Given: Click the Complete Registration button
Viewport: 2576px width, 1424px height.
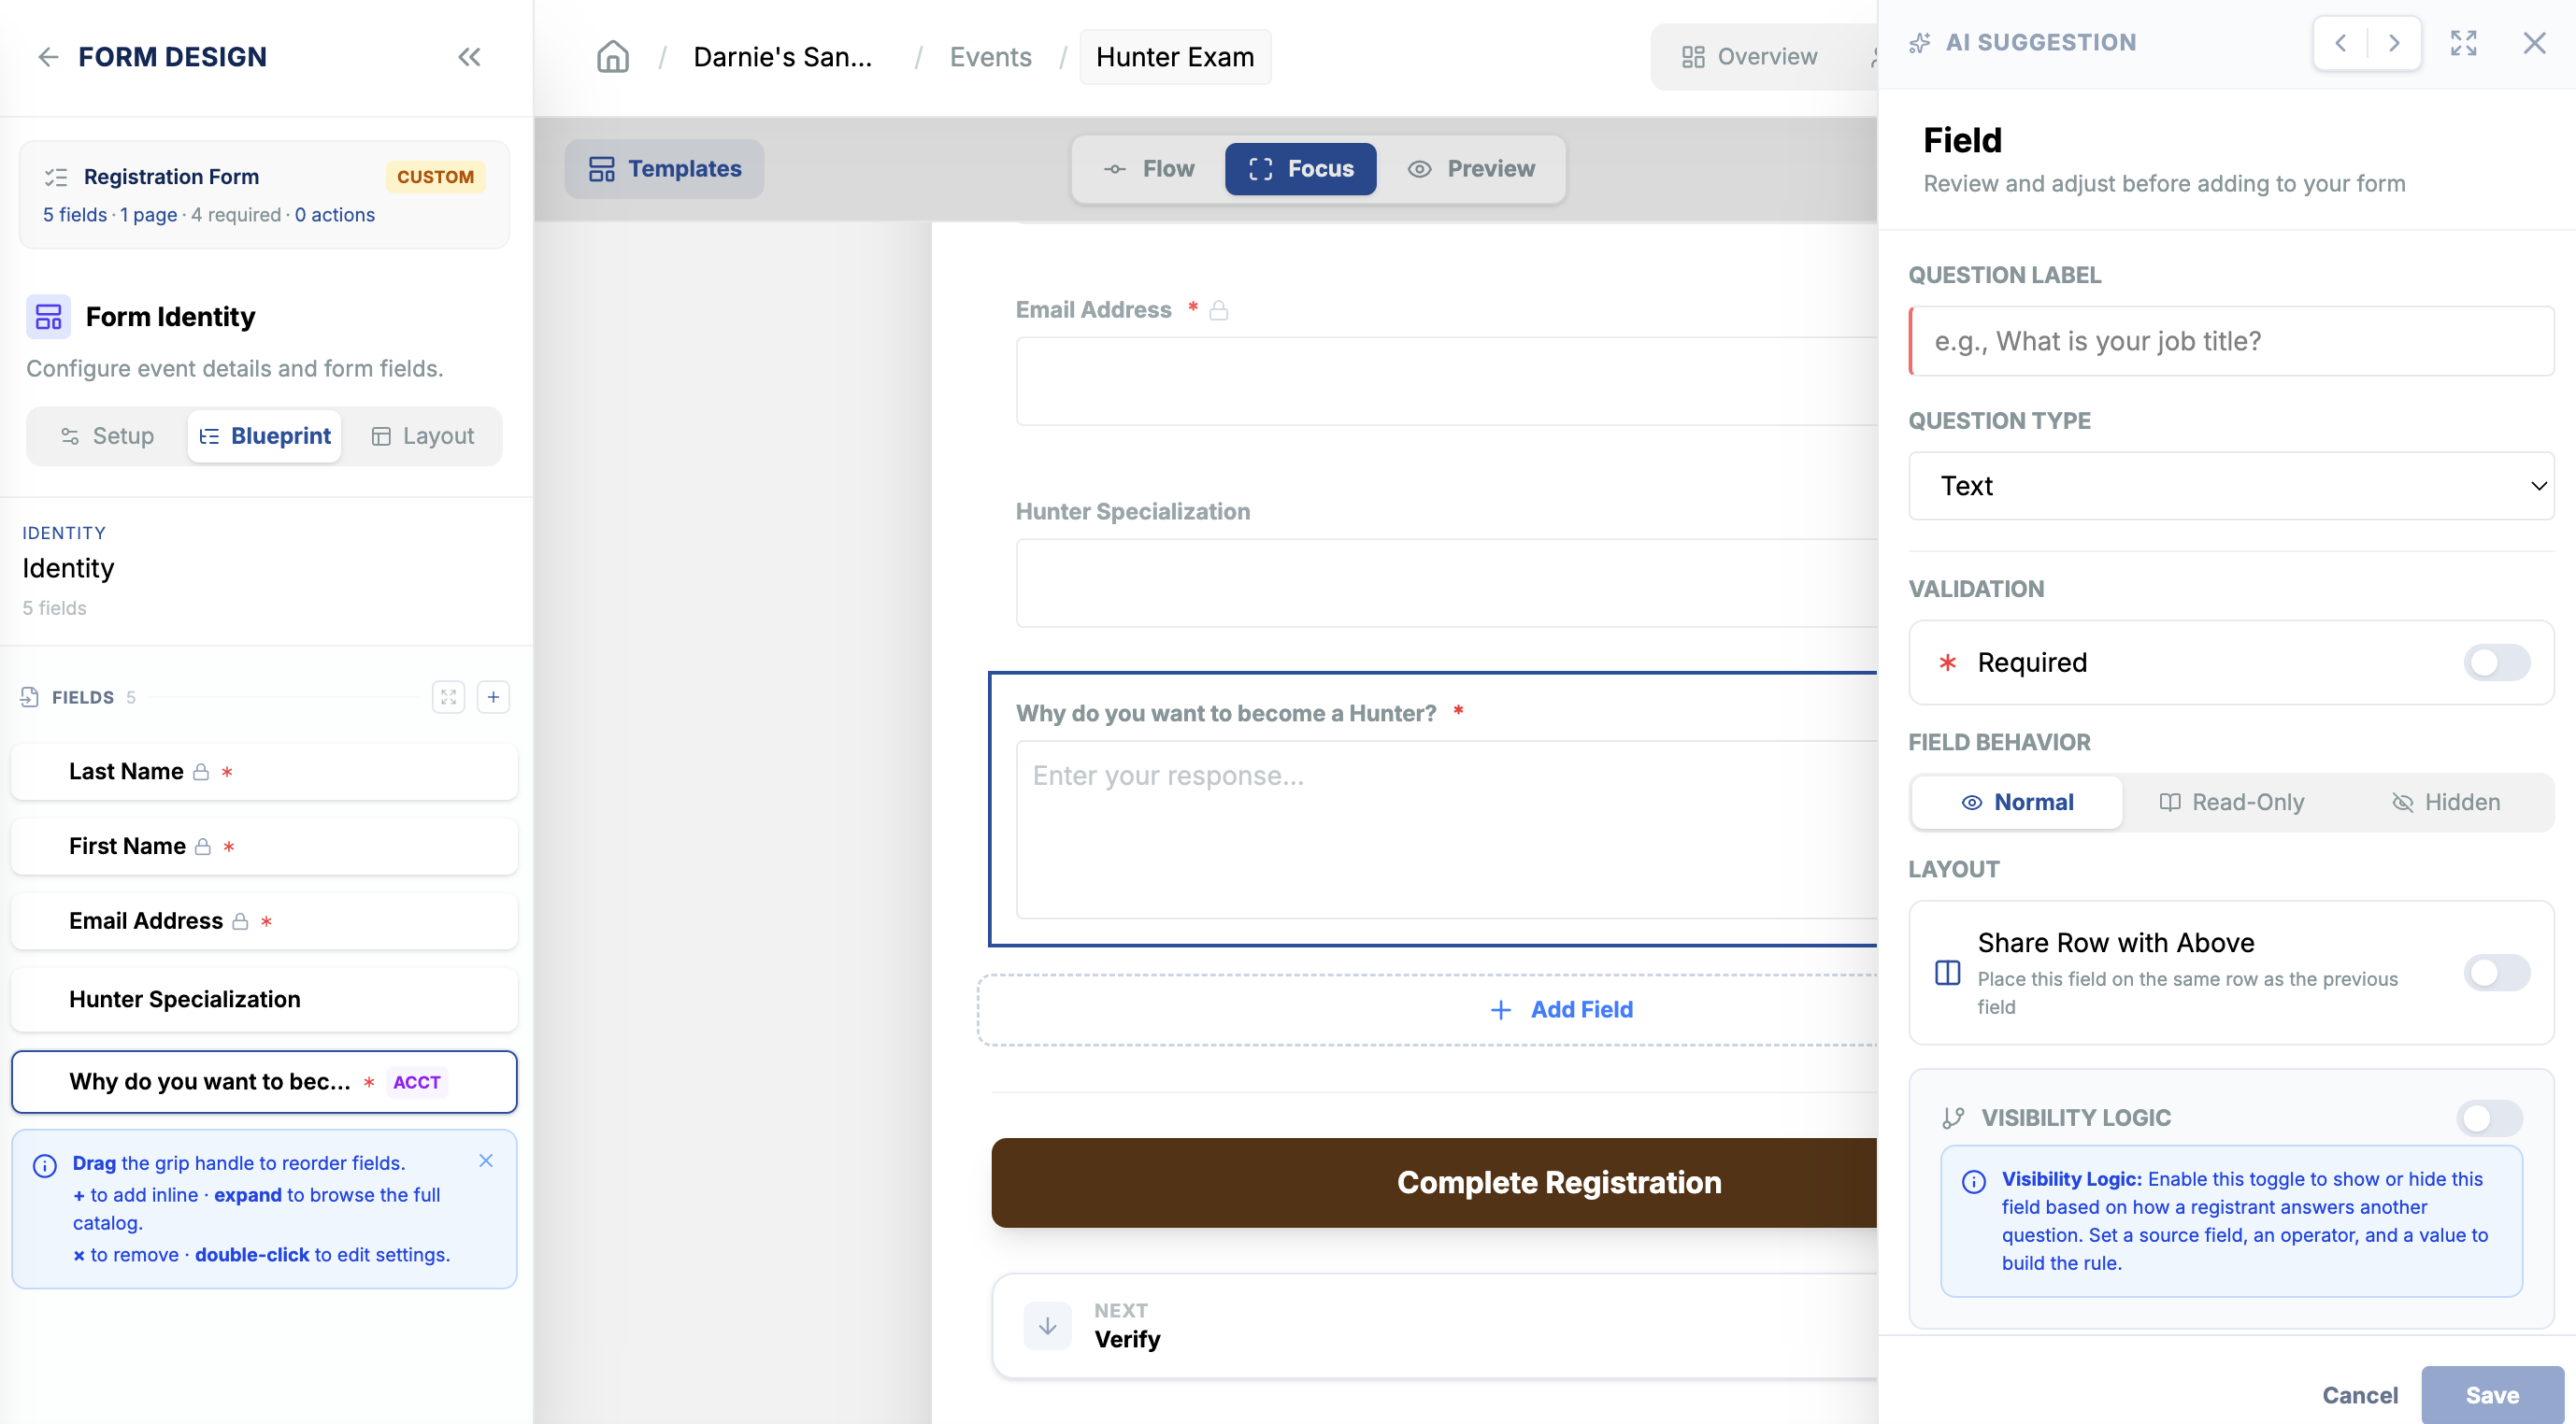Looking at the screenshot, I should click(1434, 1183).
